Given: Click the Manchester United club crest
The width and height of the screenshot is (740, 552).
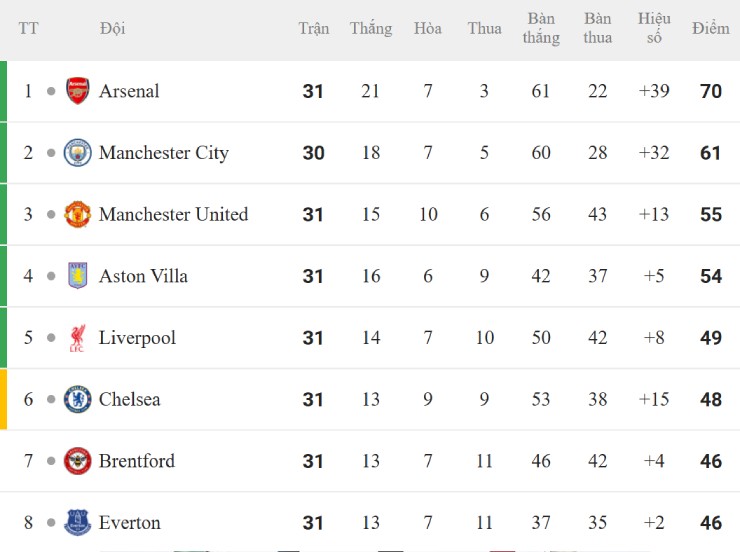Looking at the screenshot, I should pyautogui.click(x=77, y=214).
